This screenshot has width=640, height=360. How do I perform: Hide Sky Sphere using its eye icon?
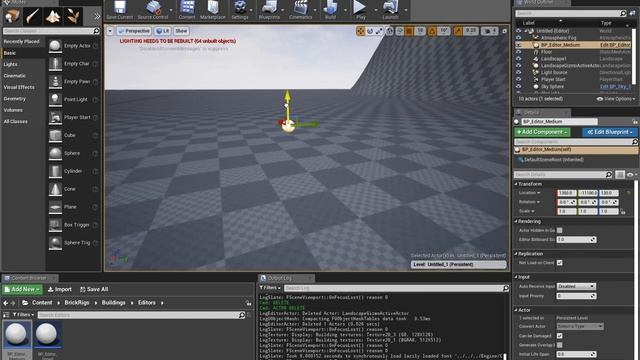[x=518, y=87]
